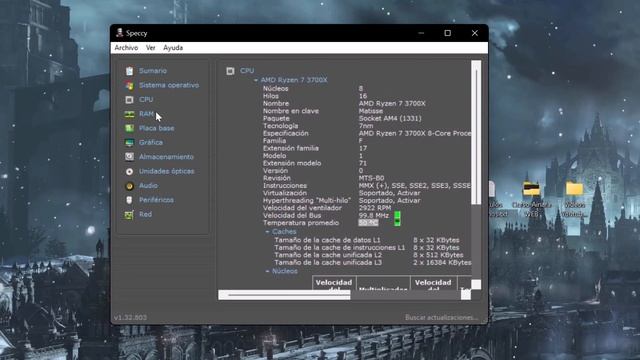
Task: Click the Sumario clipboard icon
Action: click(129, 71)
